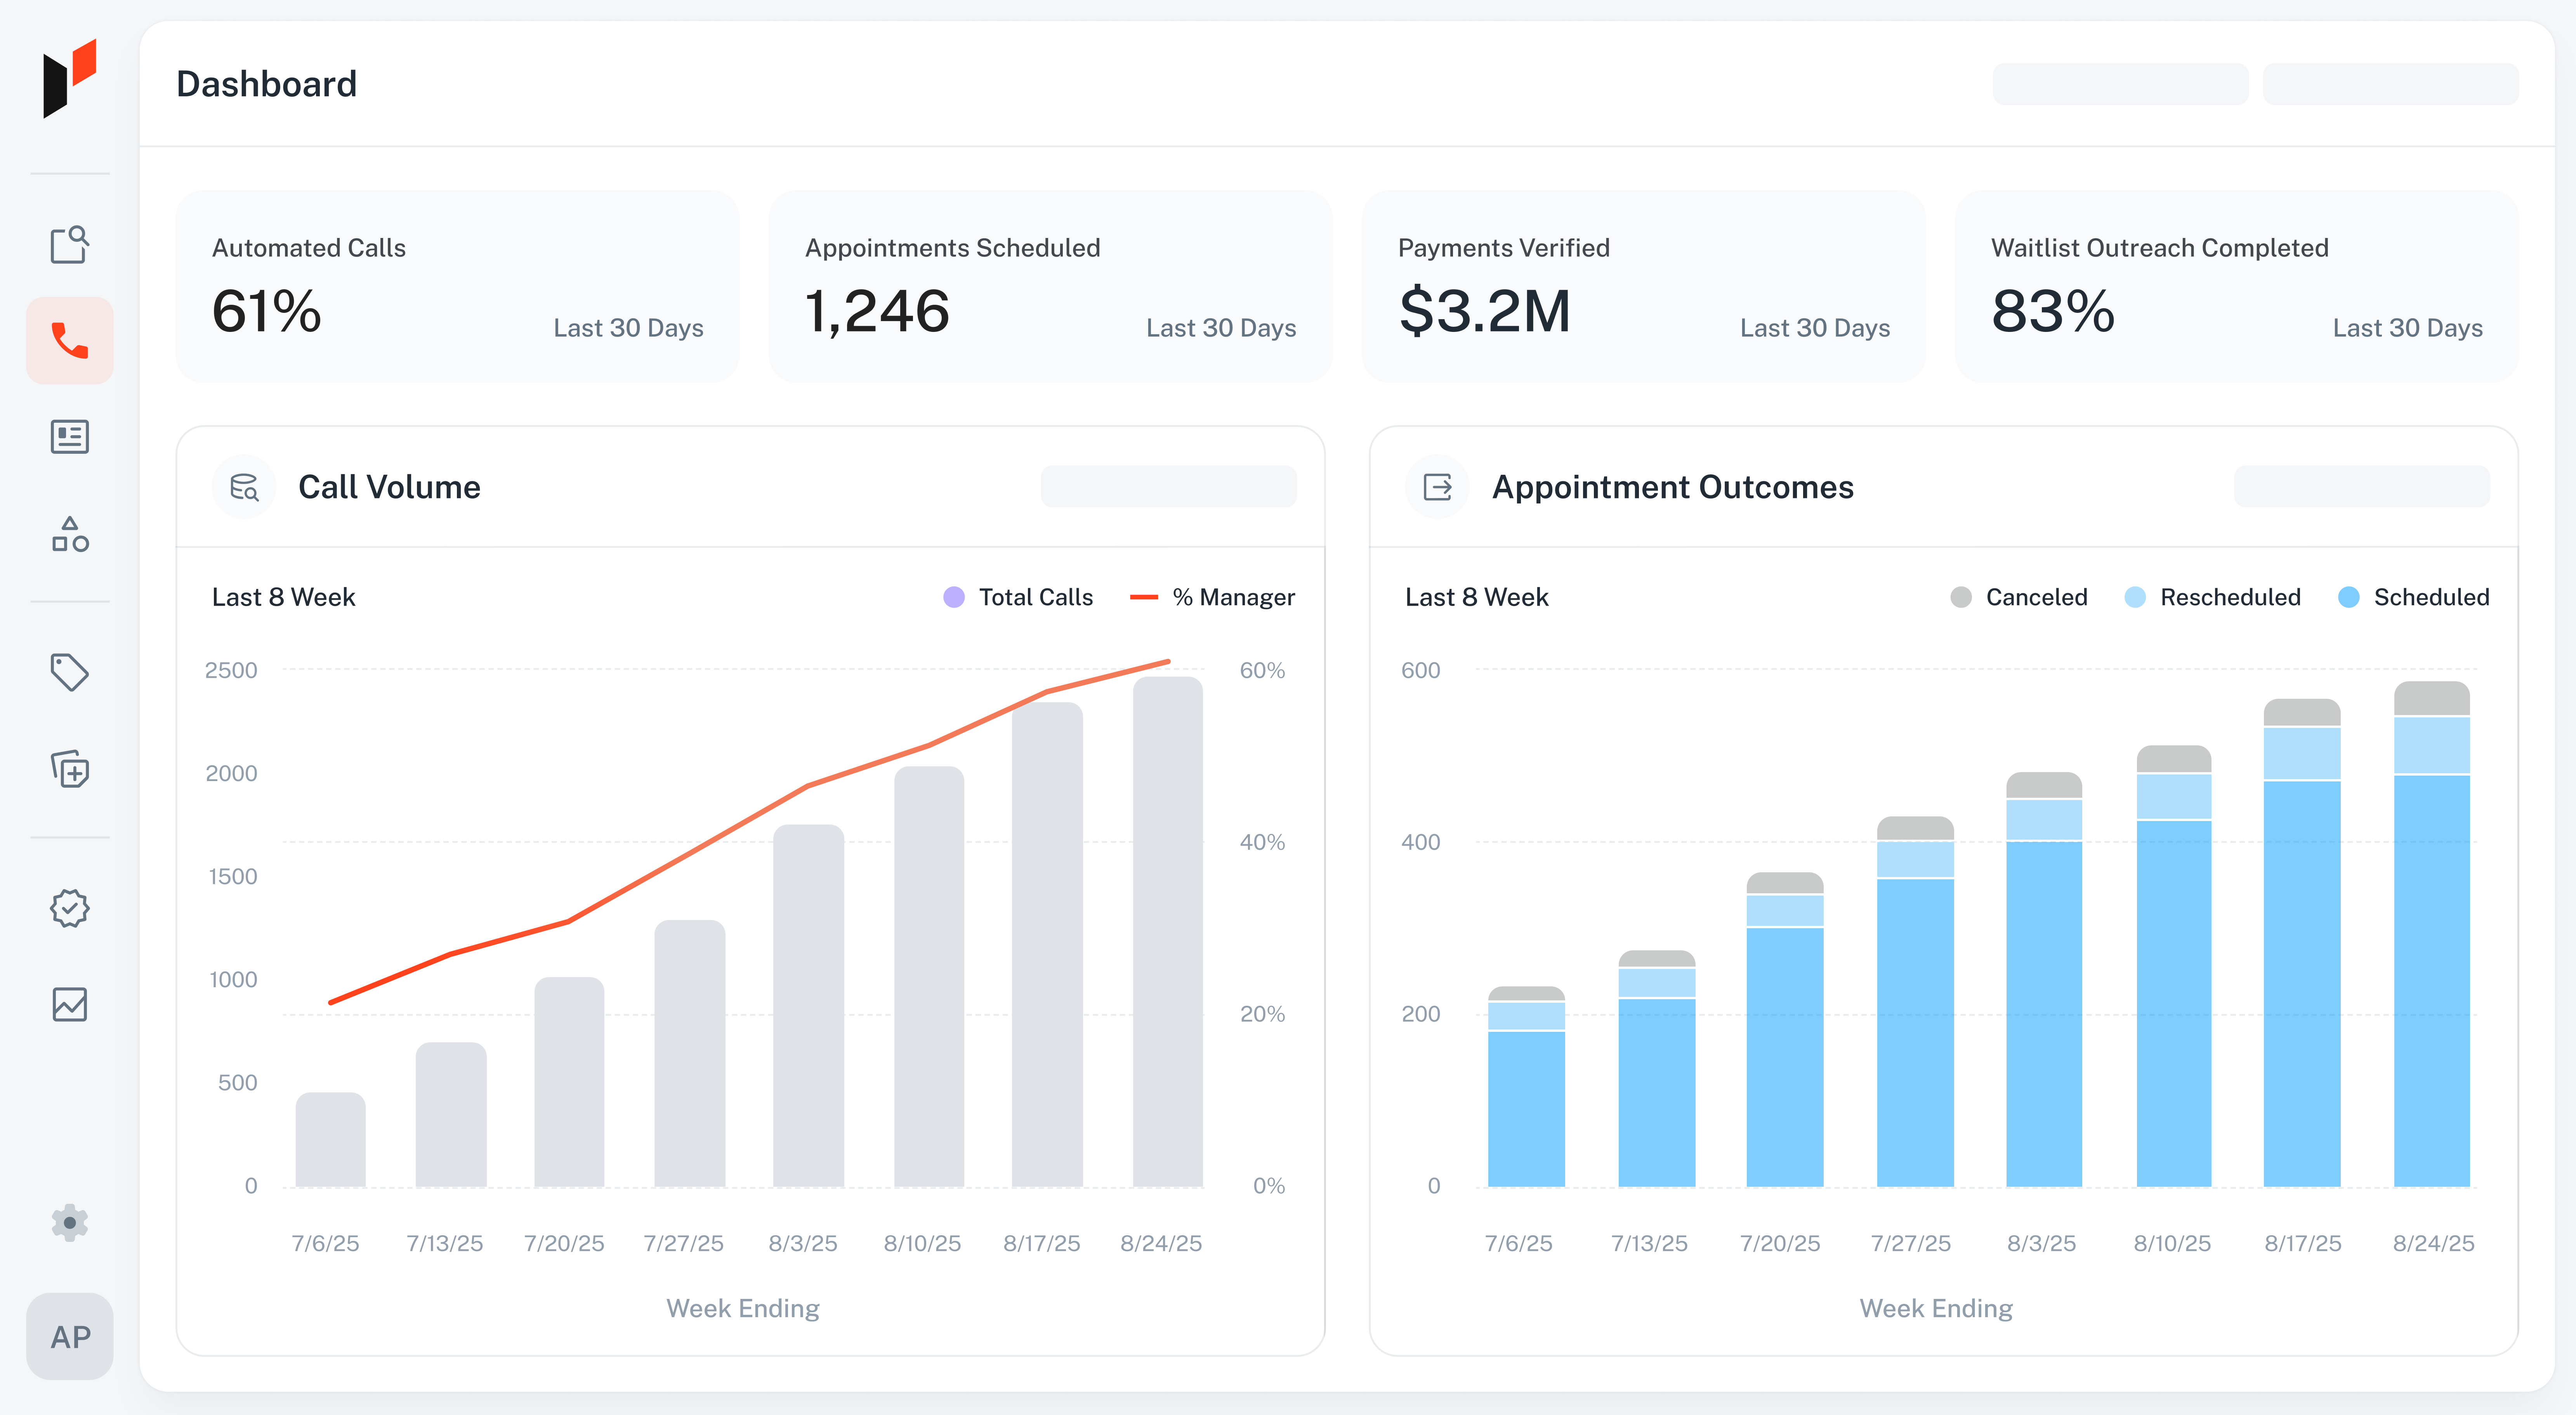Screen dimensions: 2576x1415
Task: Click the 7/20/25 appointment outcomes bar
Action: coord(1784,1030)
